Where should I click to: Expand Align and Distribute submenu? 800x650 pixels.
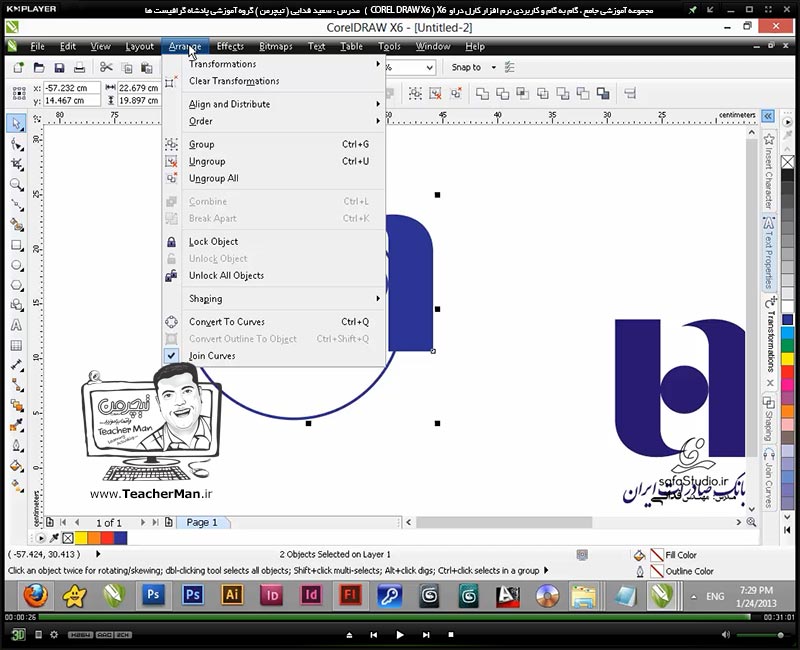[x=274, y=104]
